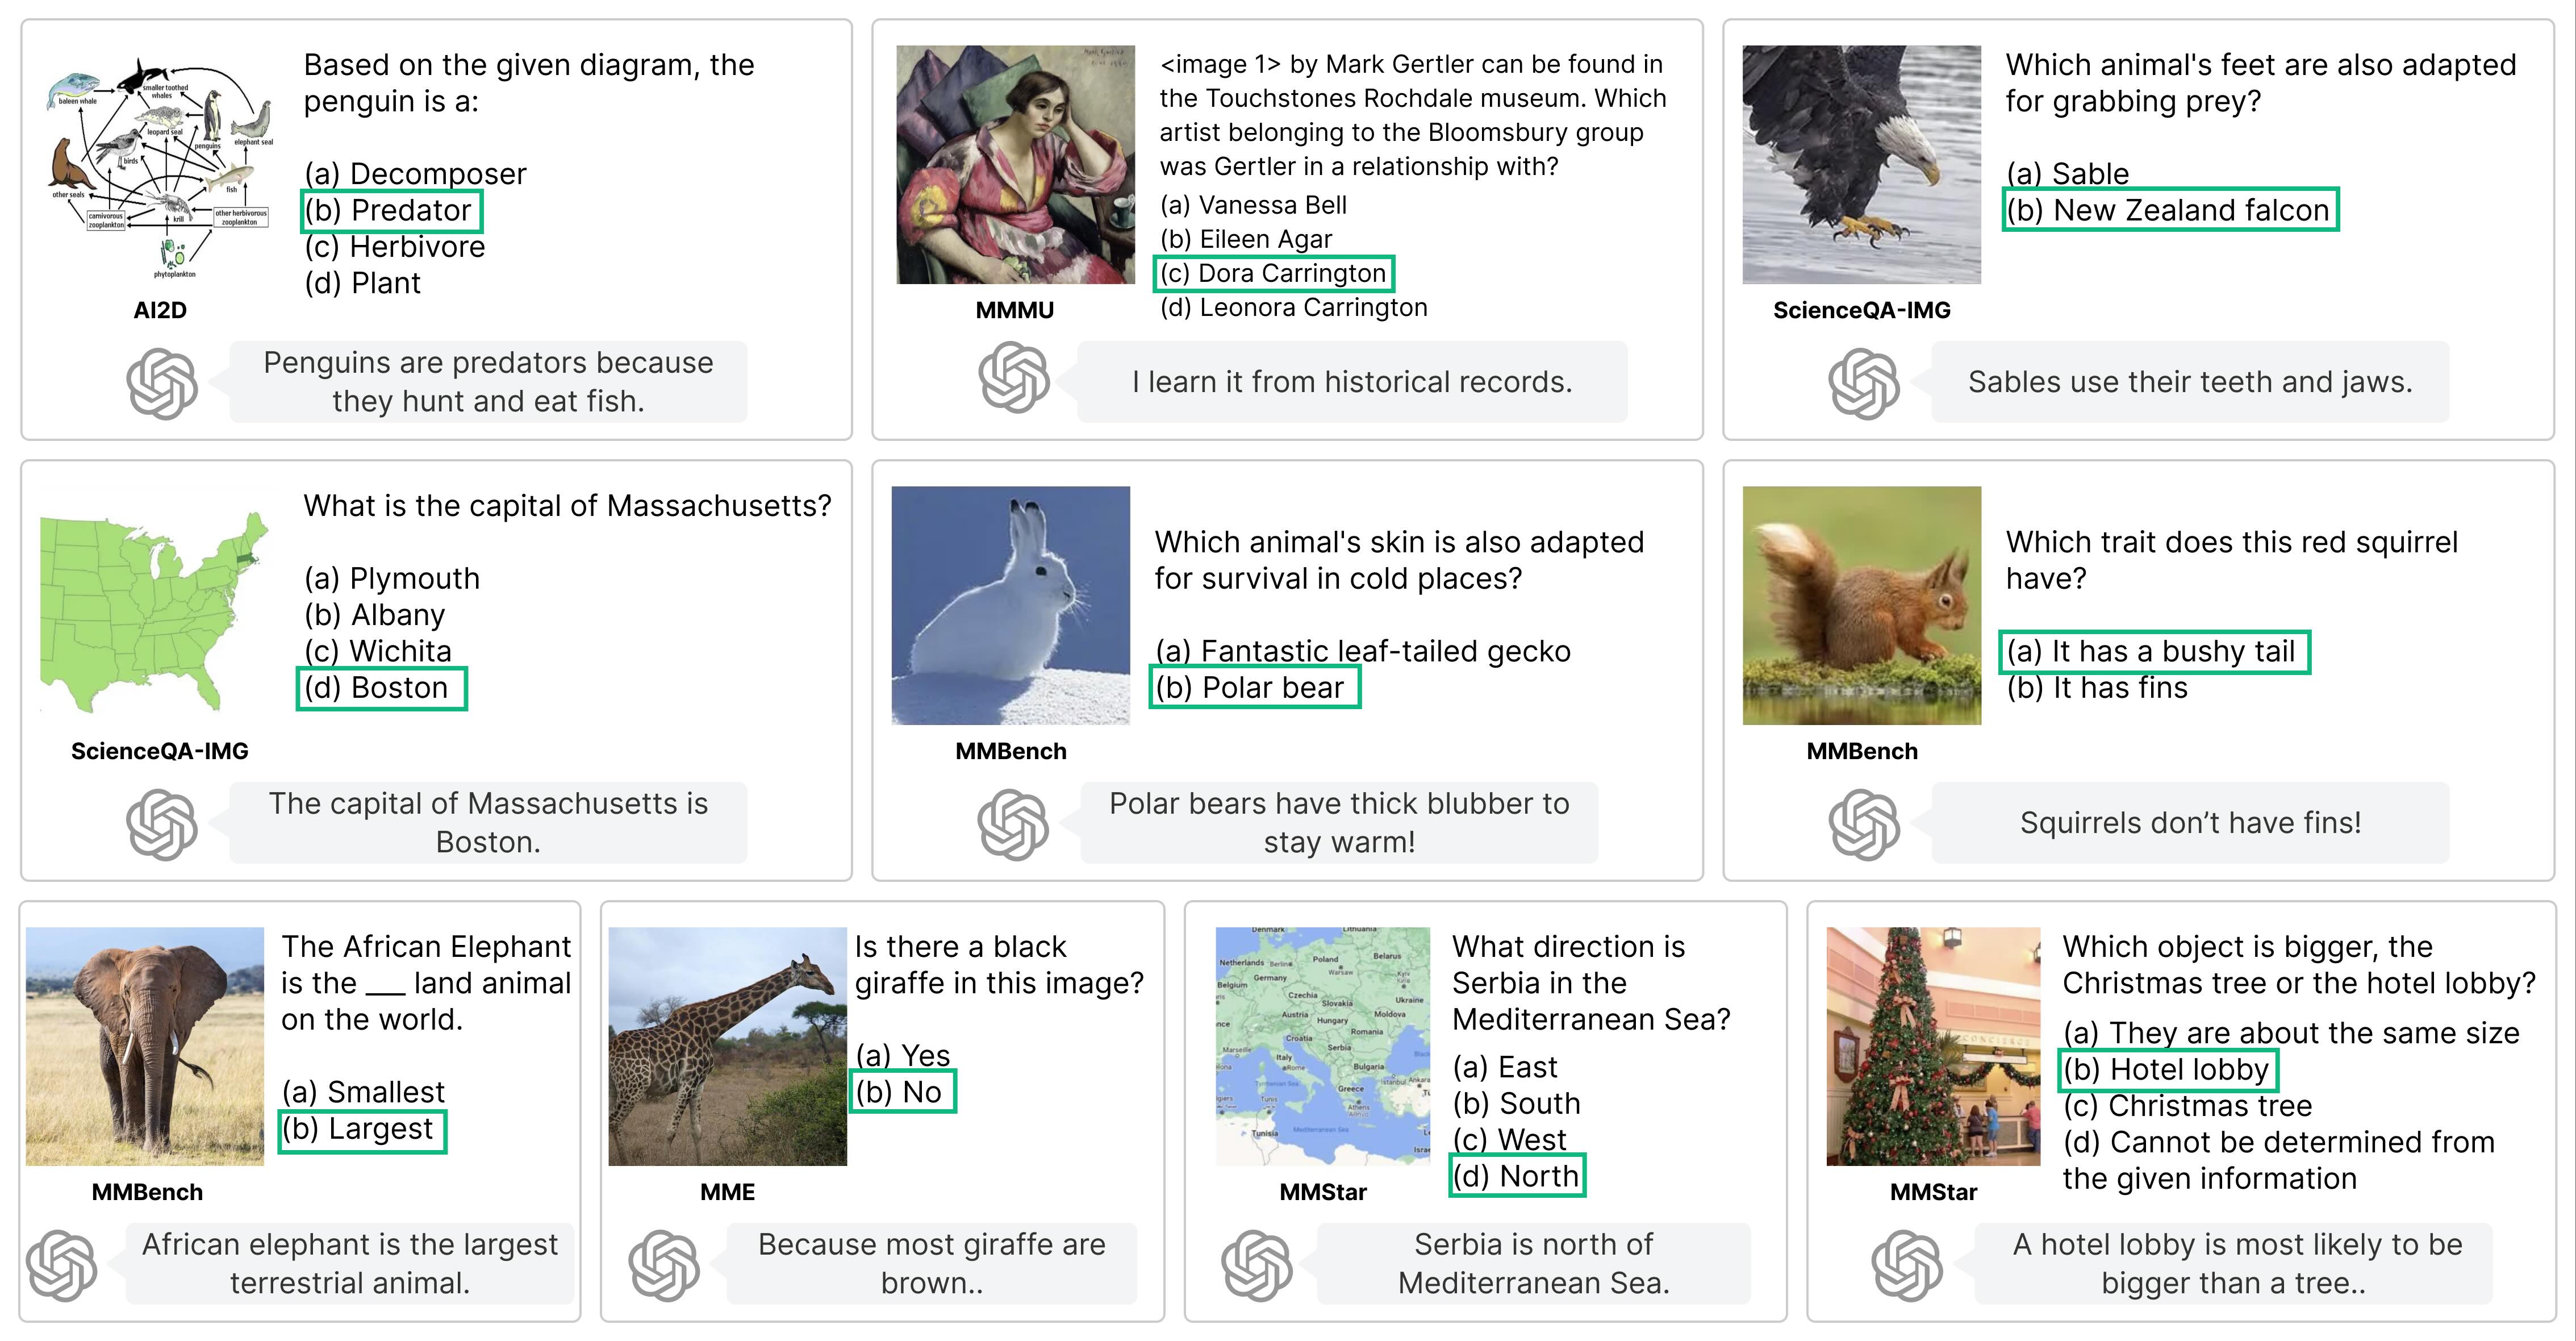The height and width of the screenshot is (1341, 2576).
Task: Open the bald eagle photo
Action: [1861, 165]
